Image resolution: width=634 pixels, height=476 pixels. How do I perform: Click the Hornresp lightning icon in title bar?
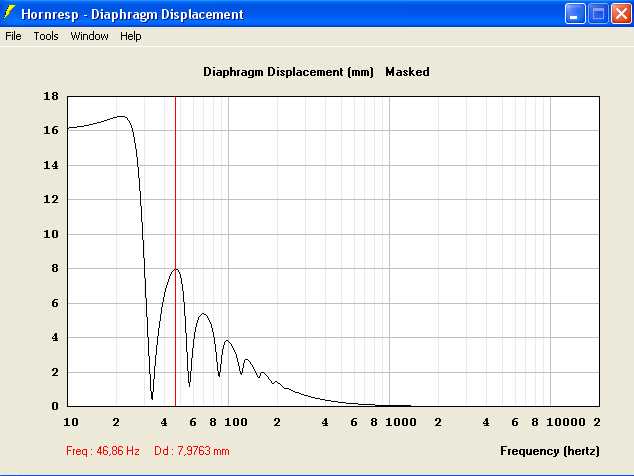pos(11,14)
